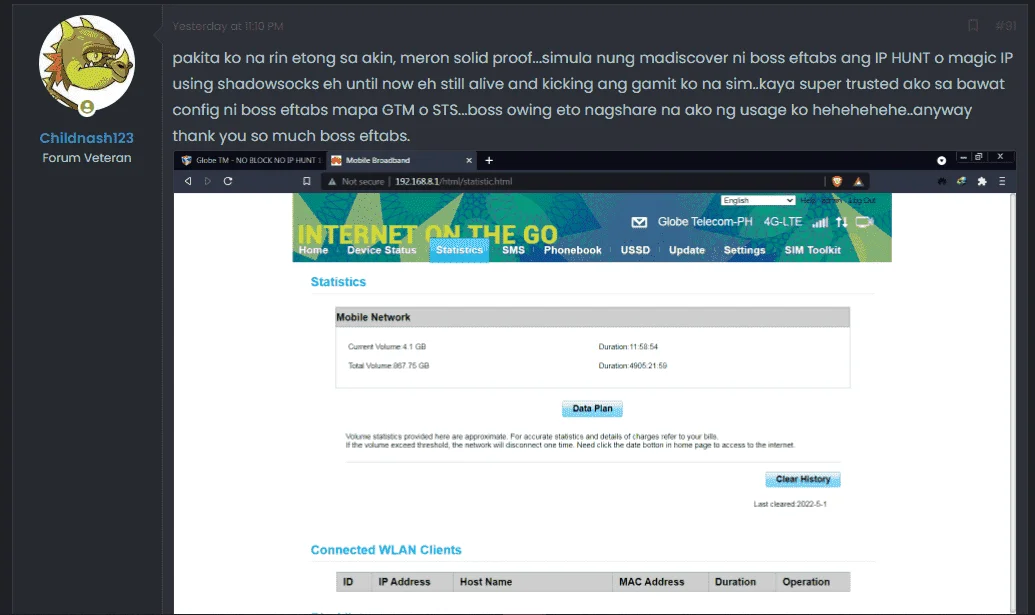Click the browser back arrow
Viewport: 1035px width, 615px height.
[188, 181]
